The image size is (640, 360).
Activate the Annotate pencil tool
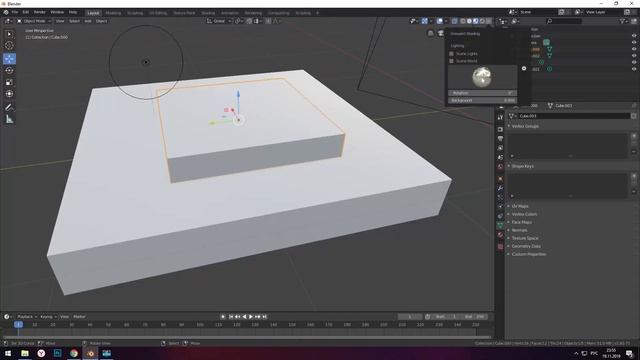[9, 107]
